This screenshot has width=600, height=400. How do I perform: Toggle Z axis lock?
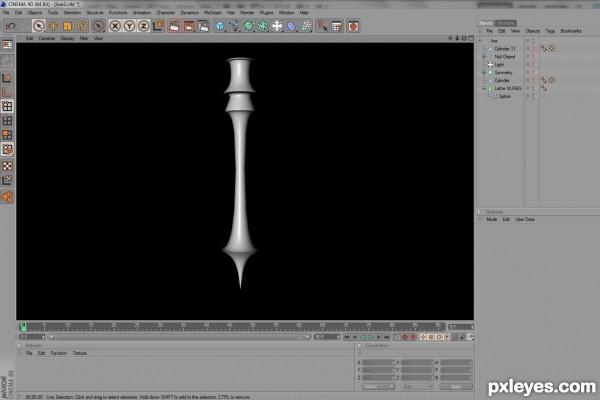click(x=143, y=26)
